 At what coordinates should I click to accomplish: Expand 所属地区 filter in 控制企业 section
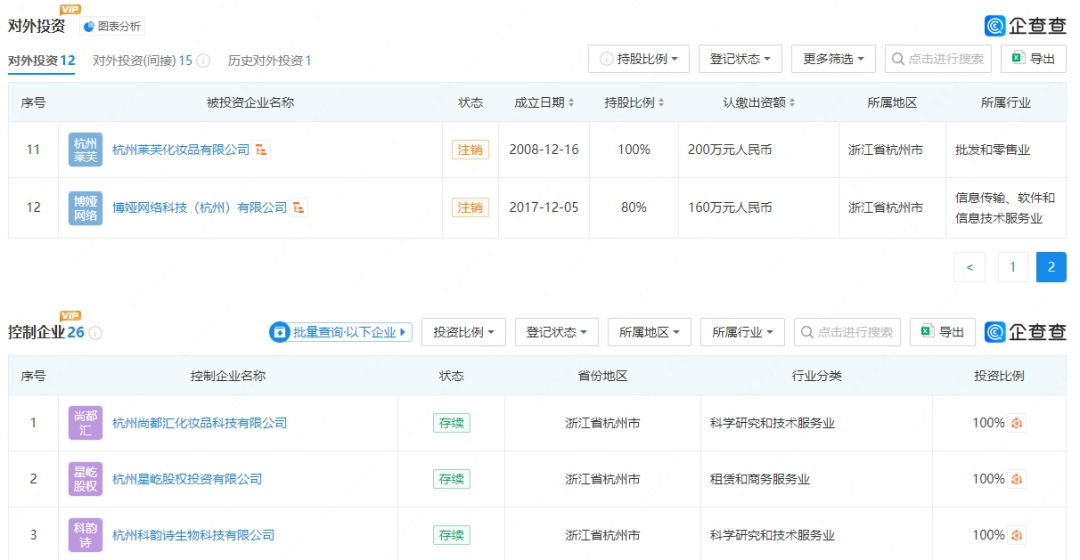point(649,332)
